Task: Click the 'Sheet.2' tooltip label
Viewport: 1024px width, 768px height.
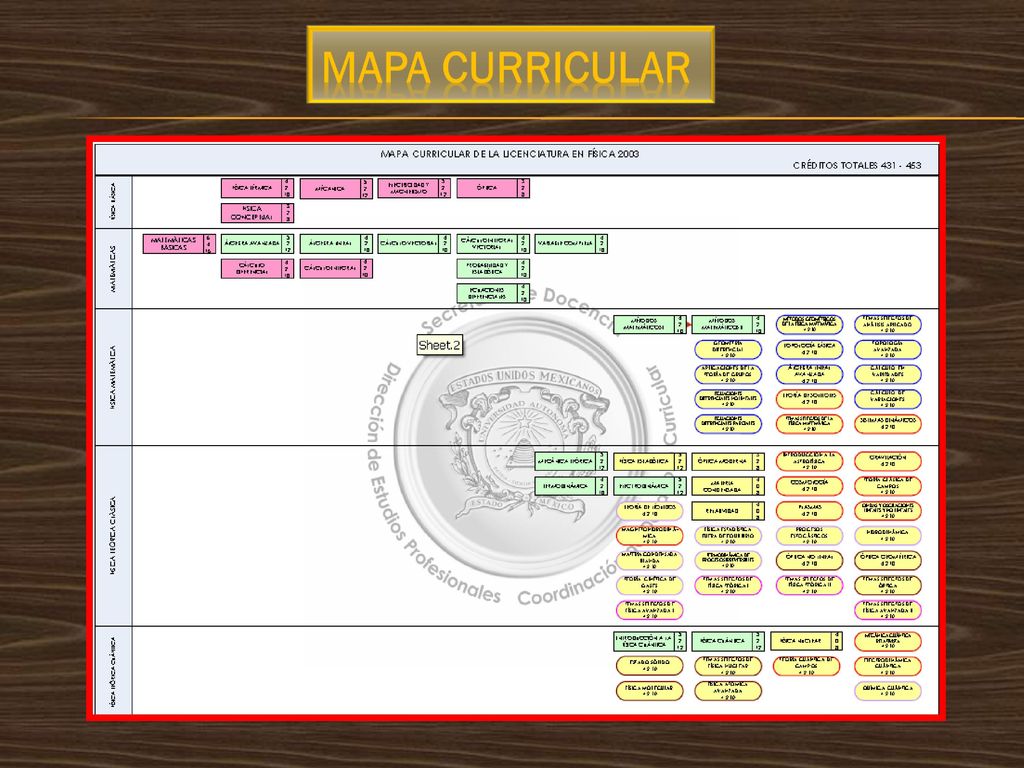Action: pyautogui.click(x=440, y=345)
